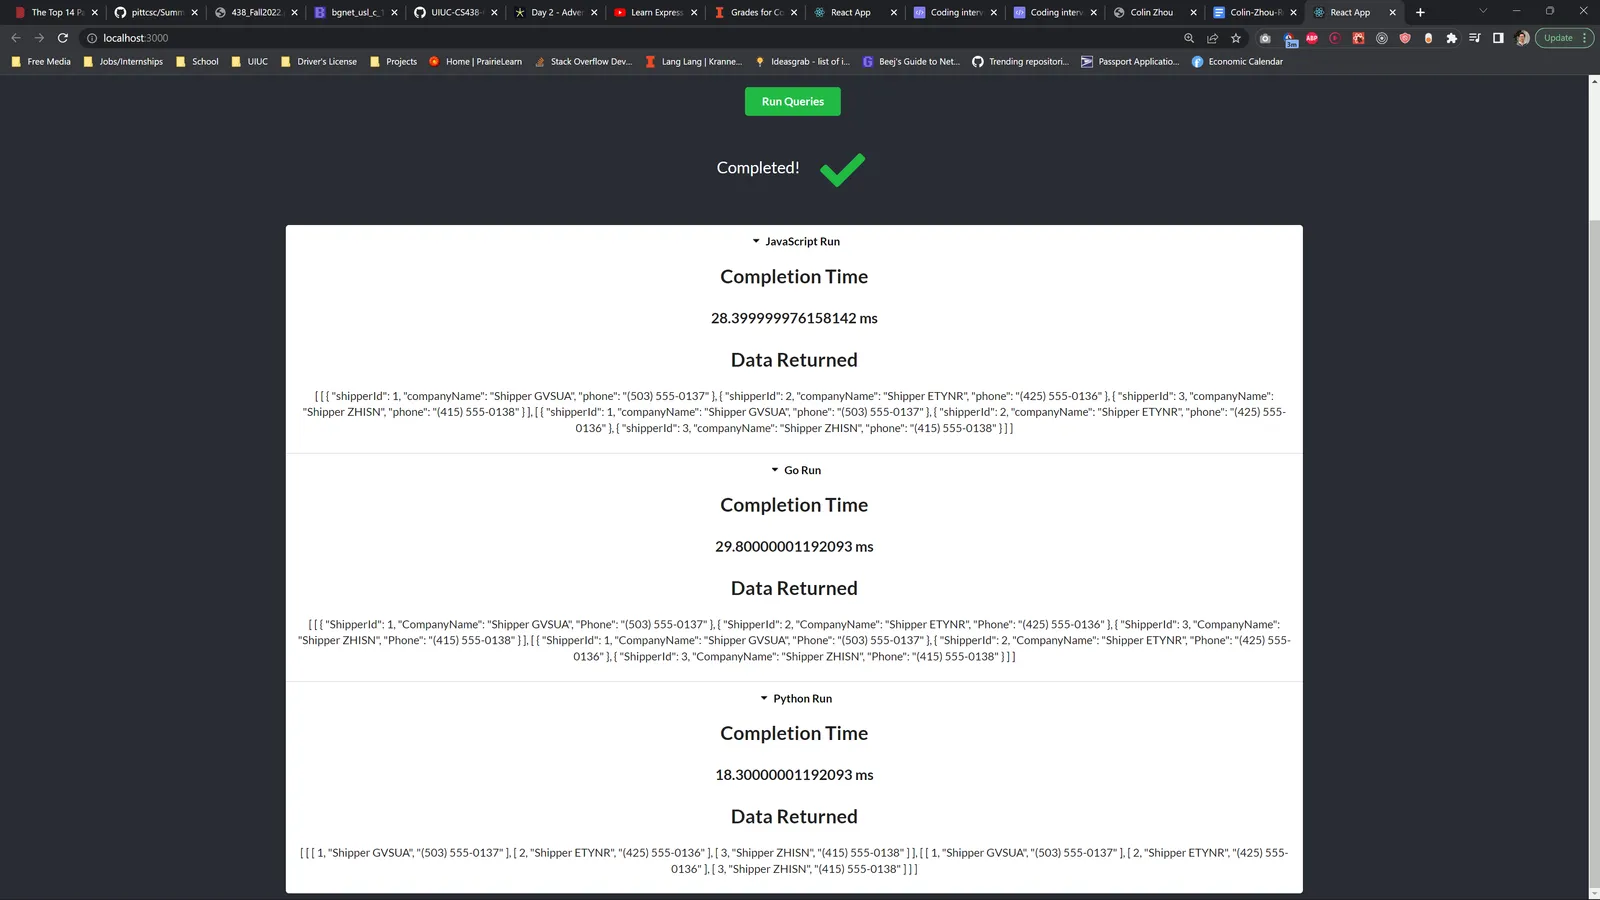The image size is (1600, 900).
Task: Click the address bar showing localhost:3000
Action: tap(630, 38)
